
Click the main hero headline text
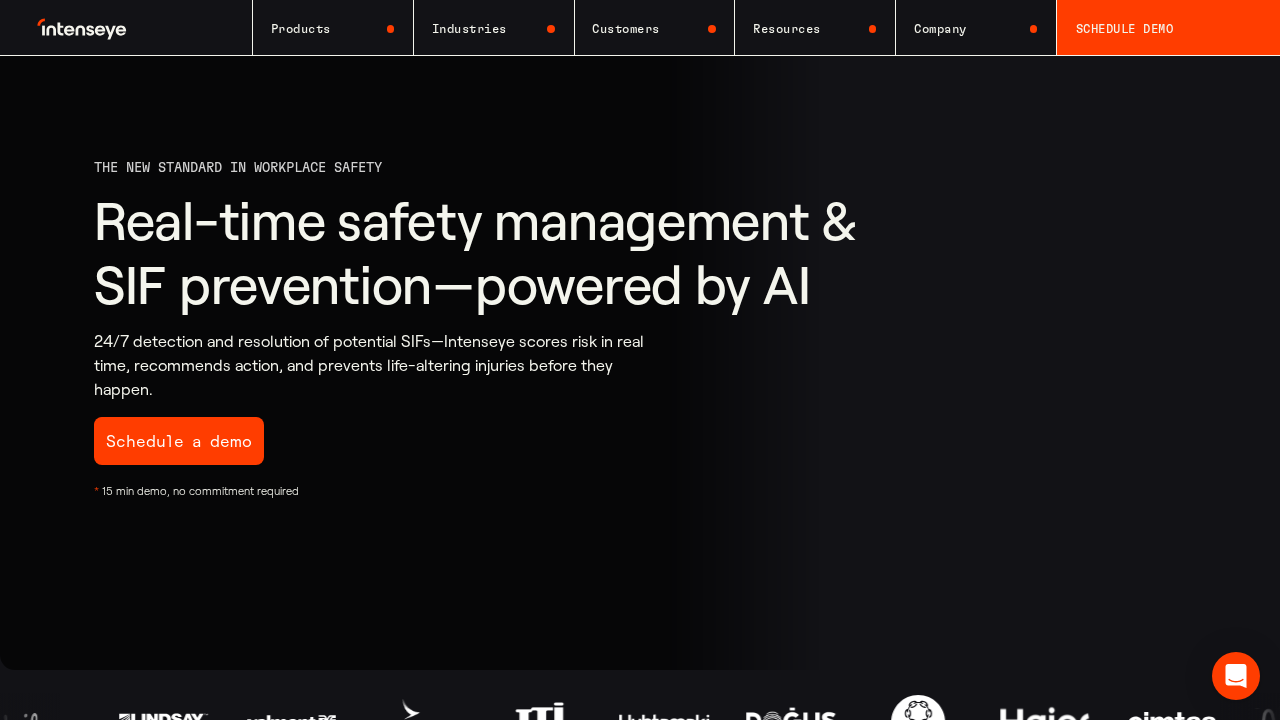[475, 254]
